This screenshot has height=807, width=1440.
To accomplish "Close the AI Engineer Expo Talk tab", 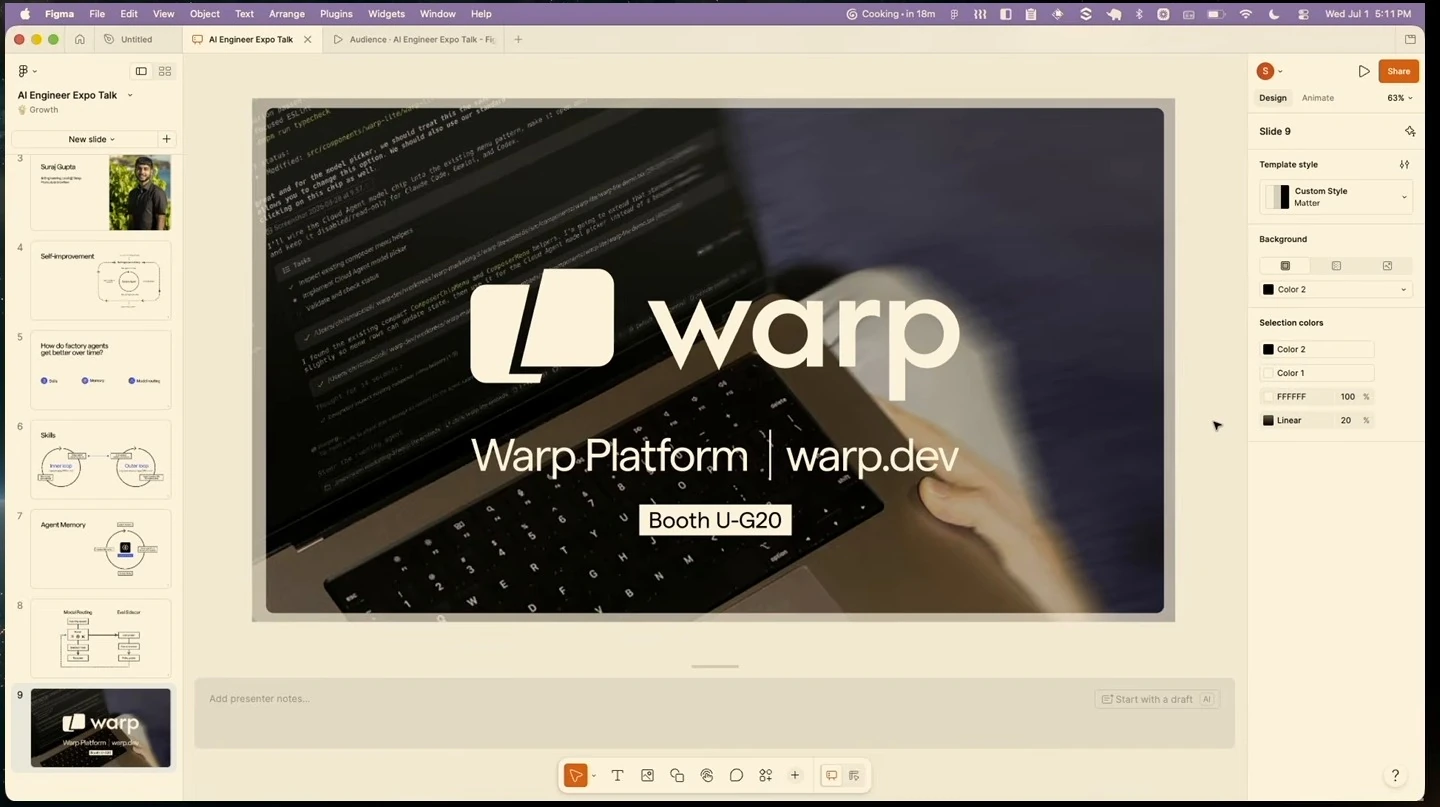I will click(308, 39).
